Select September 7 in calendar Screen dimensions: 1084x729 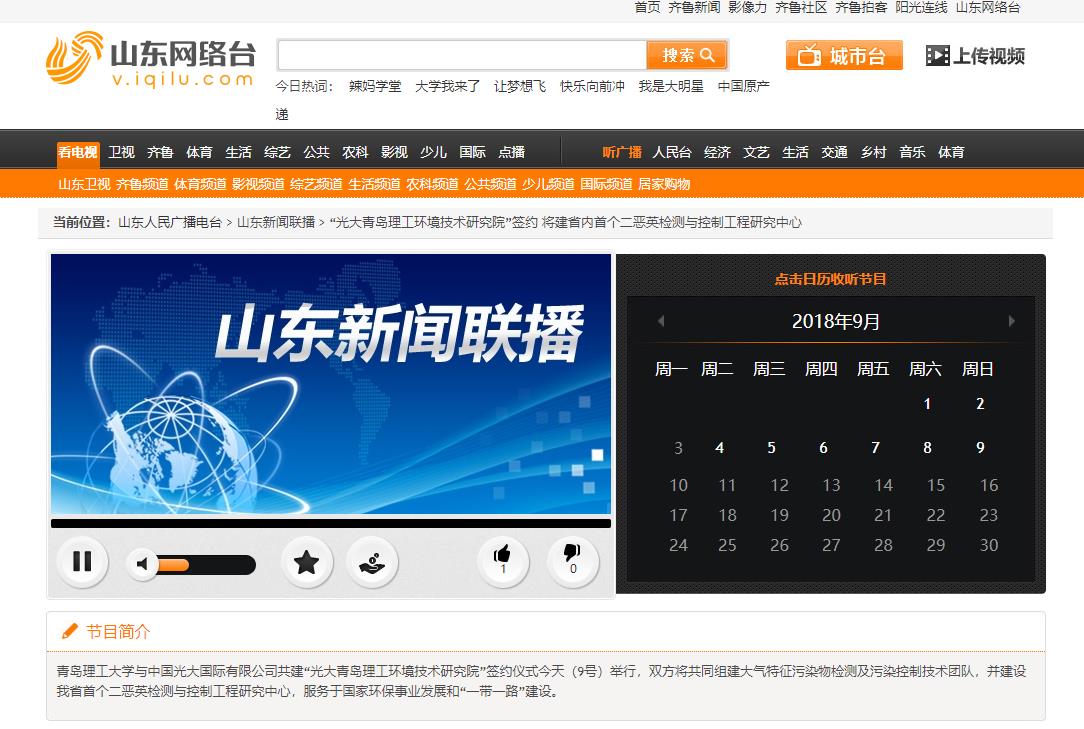pos(875,448)
